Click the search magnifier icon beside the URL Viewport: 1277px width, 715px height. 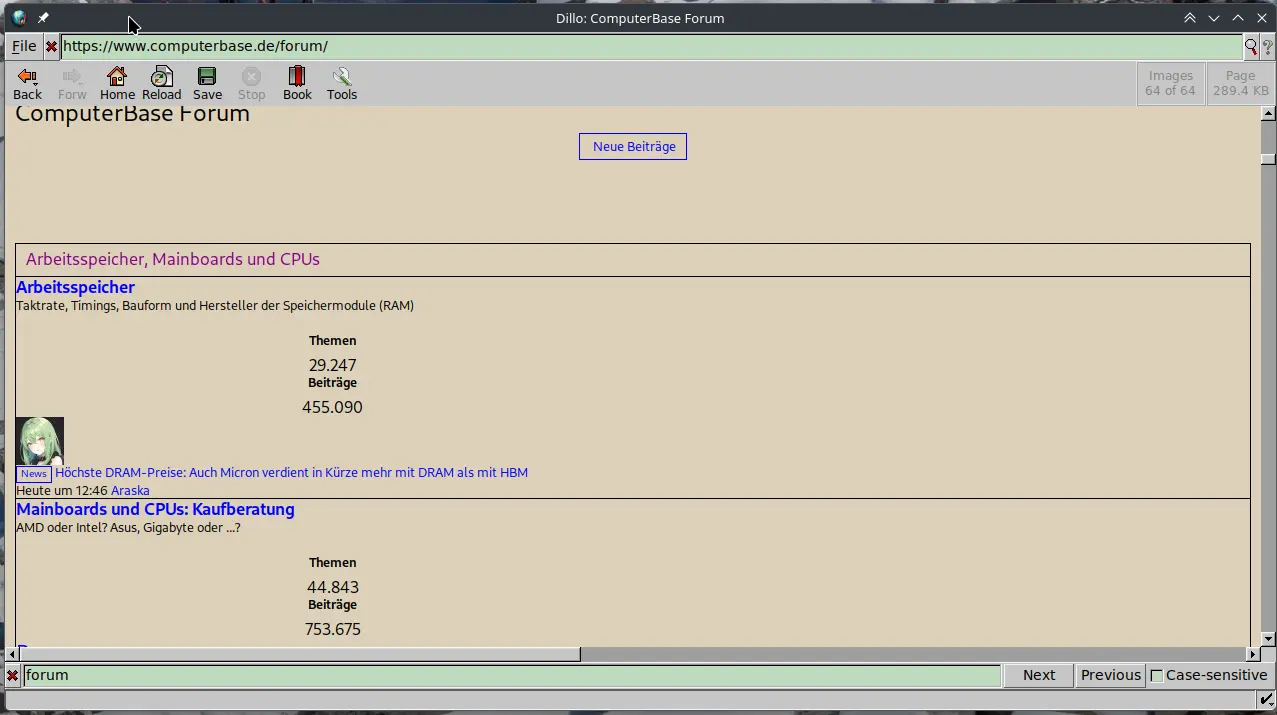1249,46
